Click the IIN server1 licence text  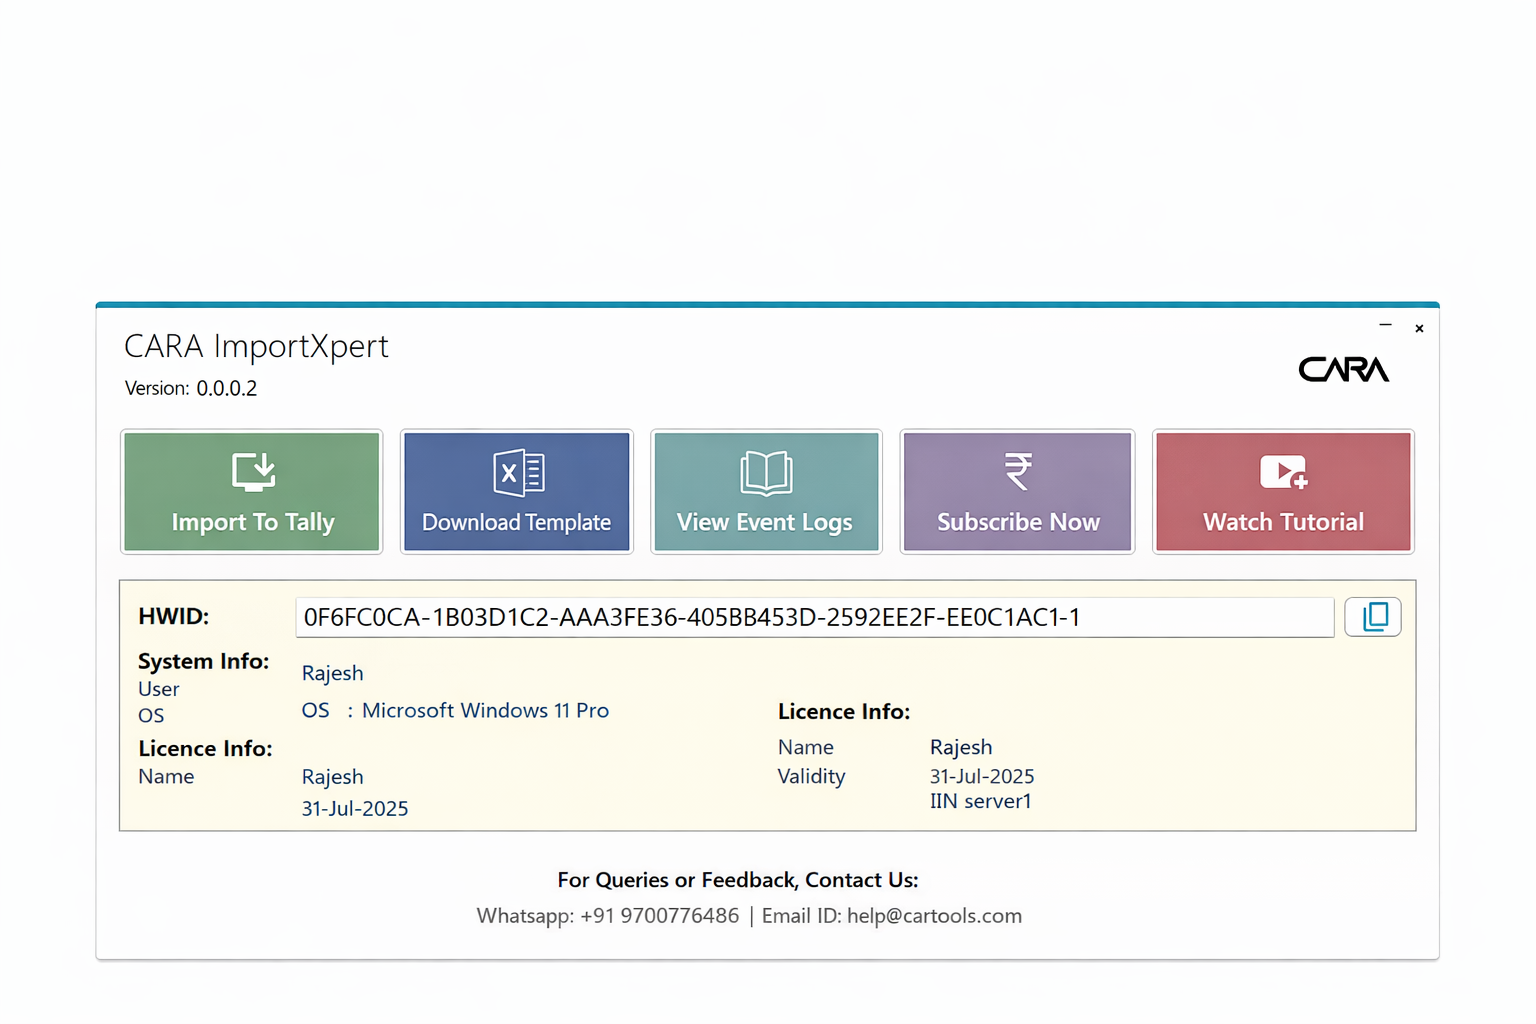(980, 801)
